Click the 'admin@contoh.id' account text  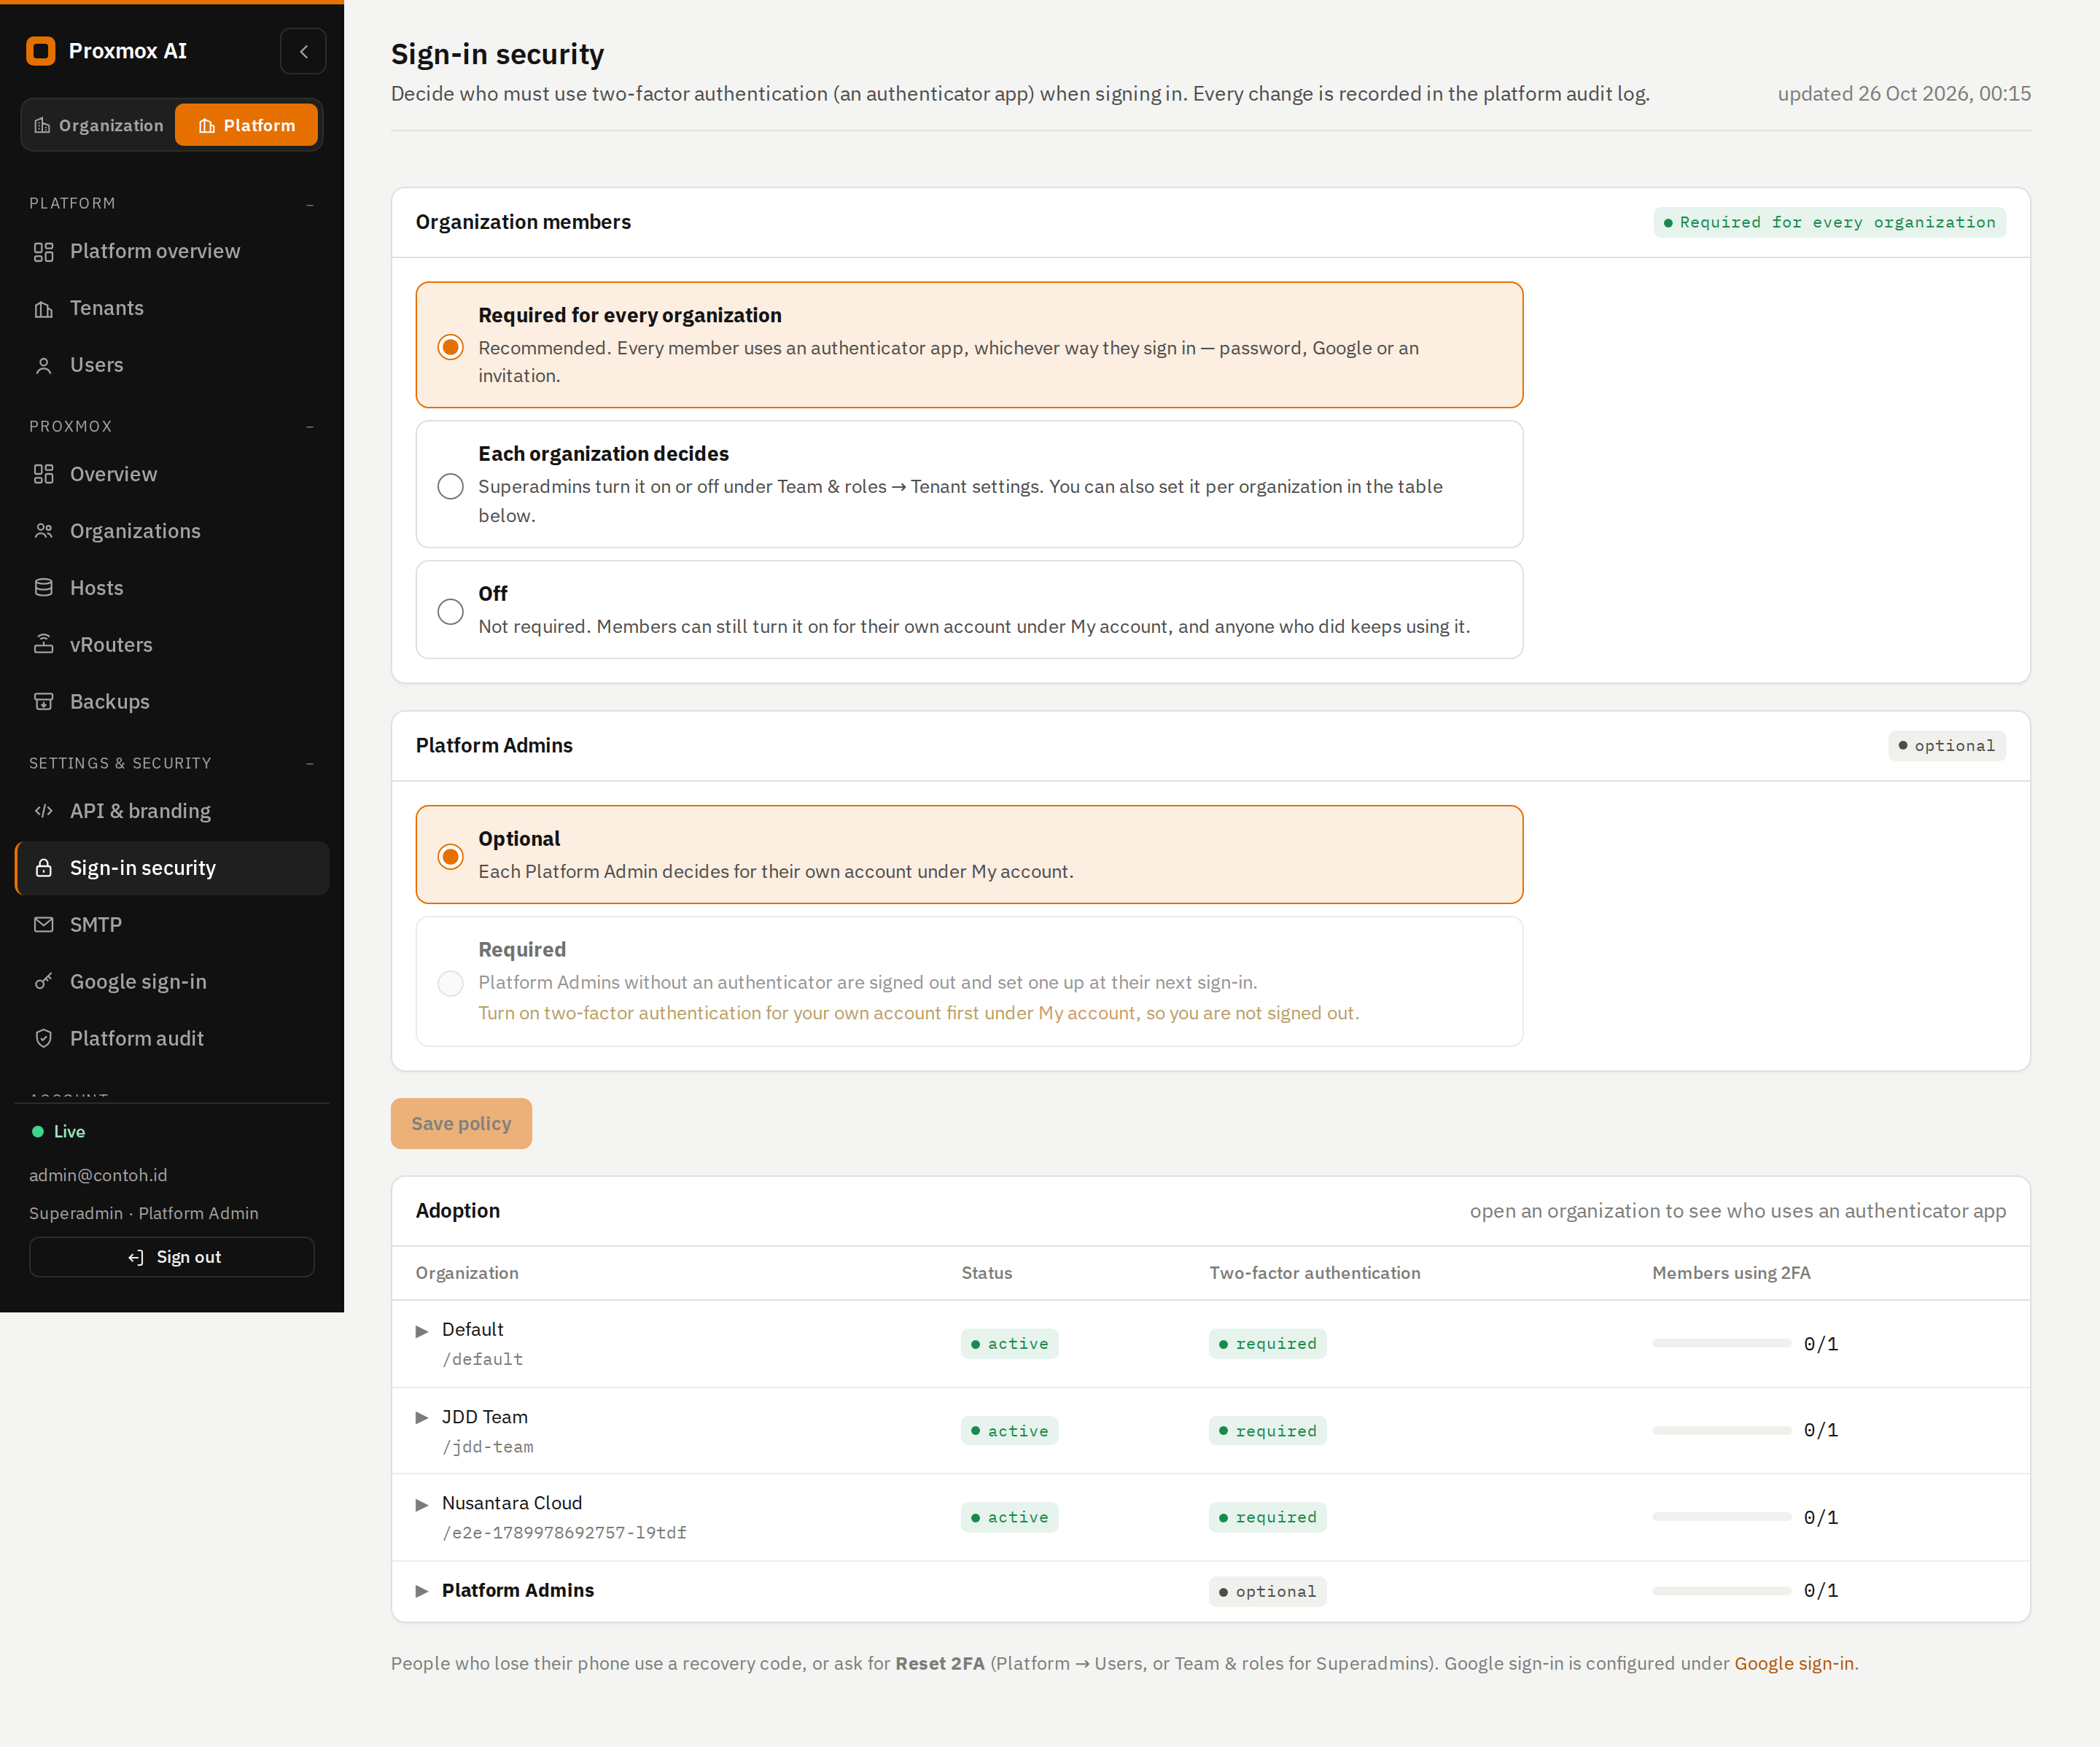point(98,1176)
